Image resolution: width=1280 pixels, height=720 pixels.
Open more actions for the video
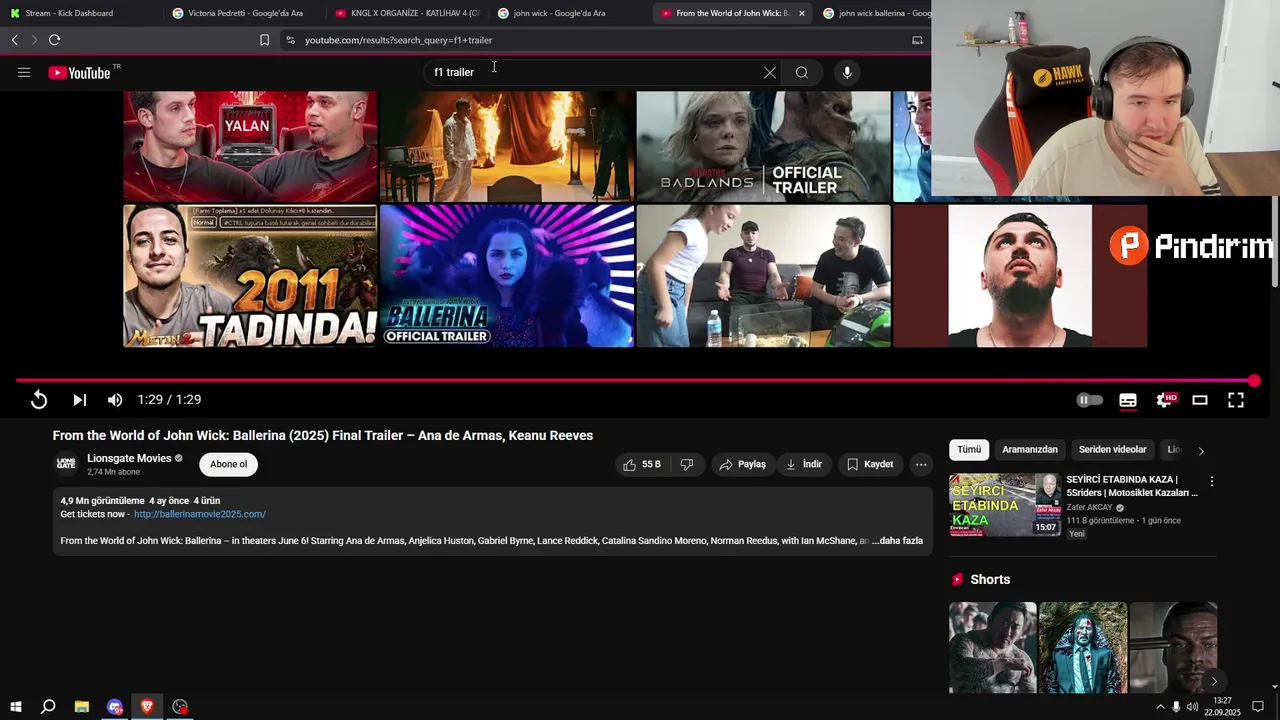(921, 464)
